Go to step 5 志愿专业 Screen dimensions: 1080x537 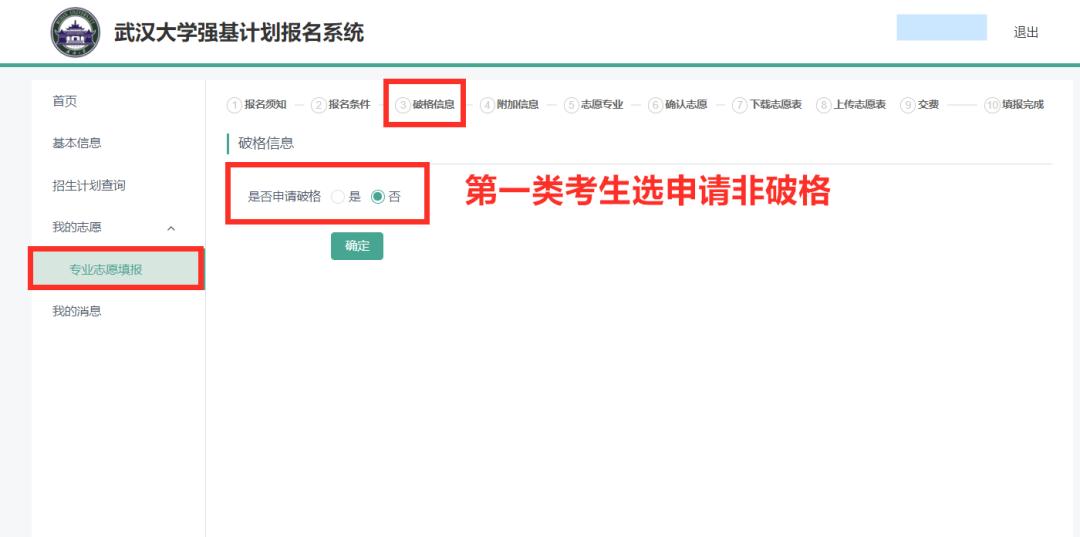(x=594, y=105)
